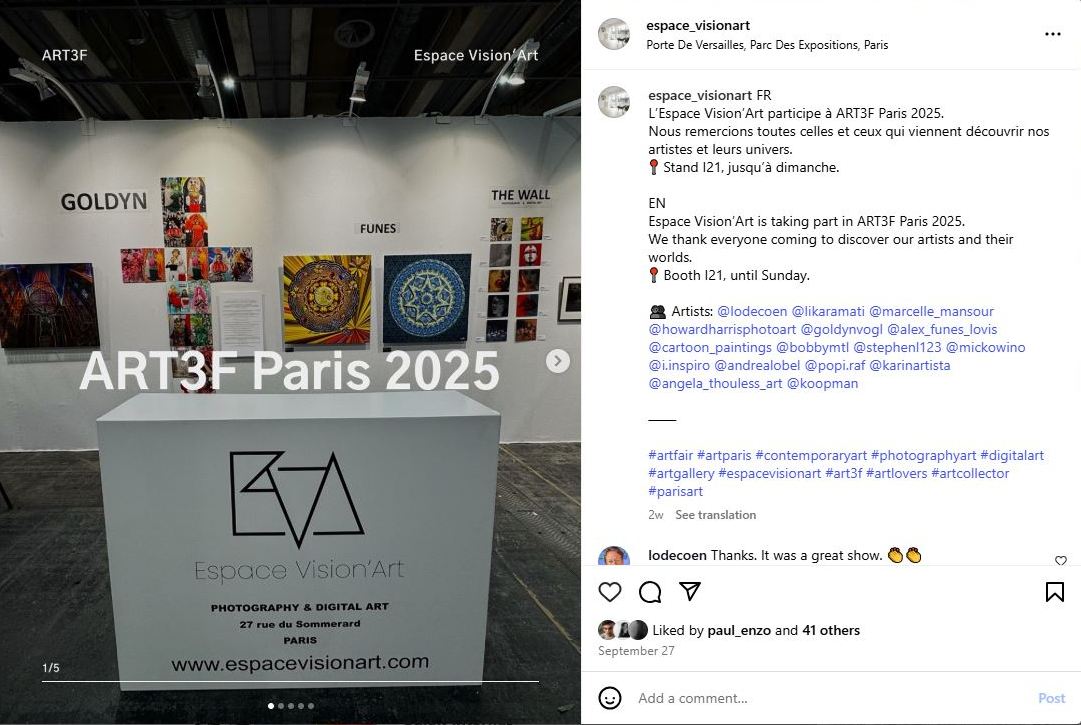Open the #contemporaryart hashtag
Image resolution: width=1081 pixels, height=725 pixels.
point(811,456)
